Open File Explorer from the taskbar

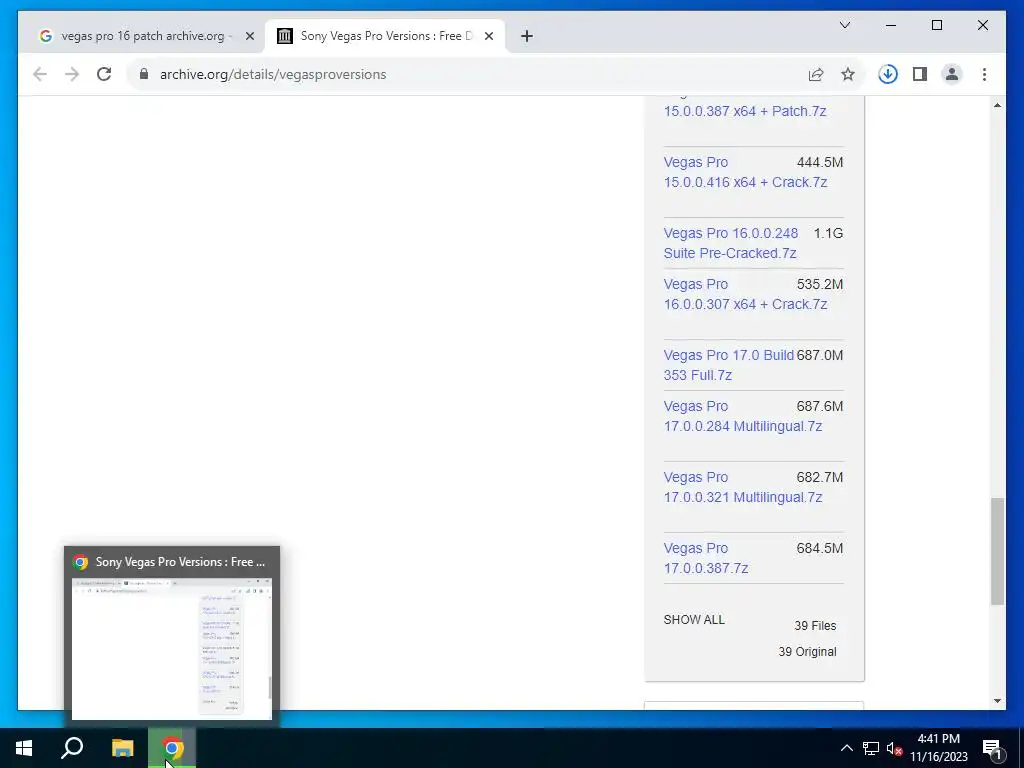(122, 748)
